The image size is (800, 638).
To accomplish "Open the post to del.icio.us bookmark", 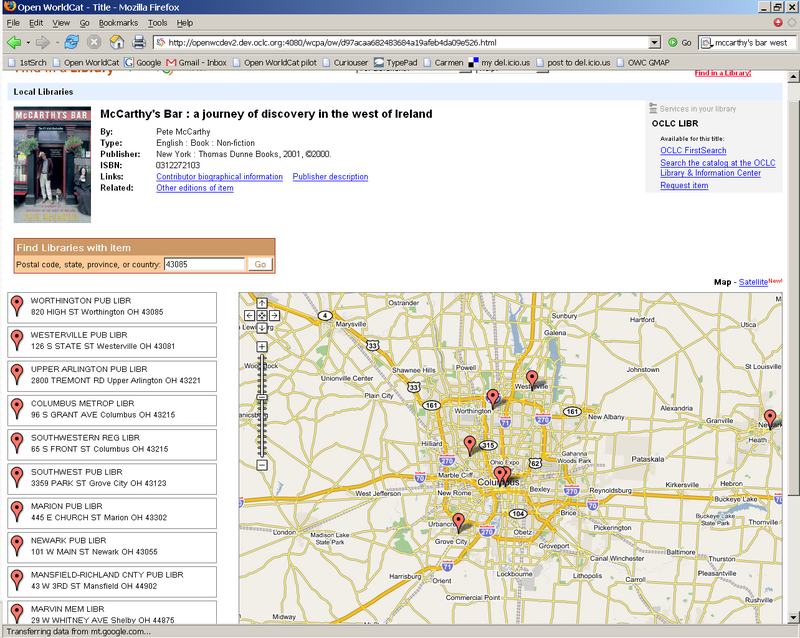I will point(572,62).
